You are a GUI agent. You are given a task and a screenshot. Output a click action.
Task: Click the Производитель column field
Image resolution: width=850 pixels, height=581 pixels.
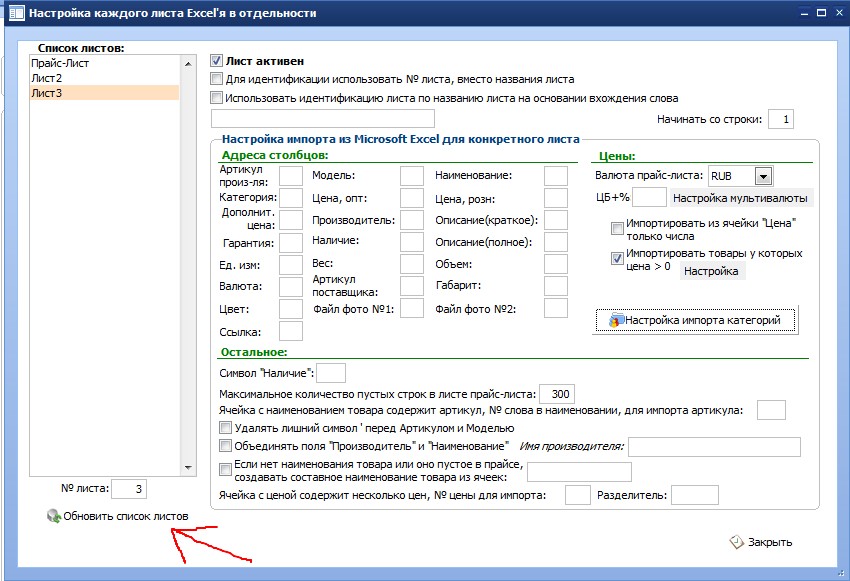[412, 220]
